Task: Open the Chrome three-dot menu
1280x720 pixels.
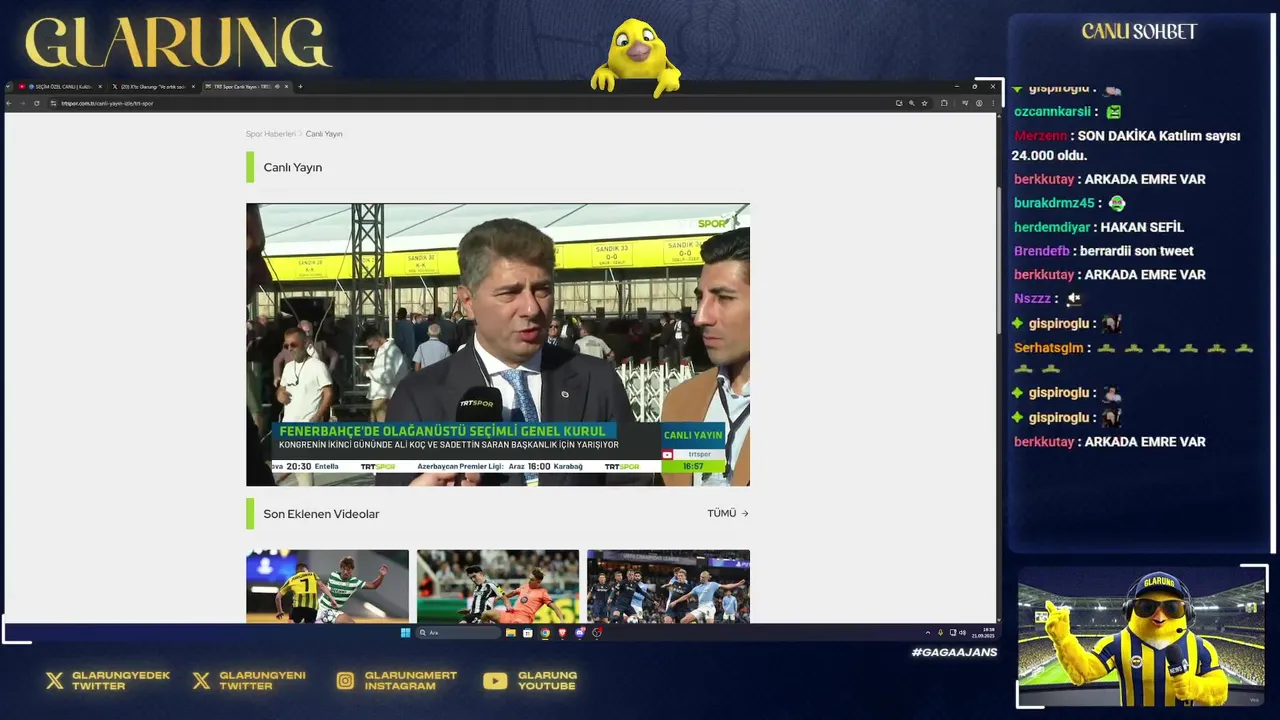Action: (x=993, y=103)
